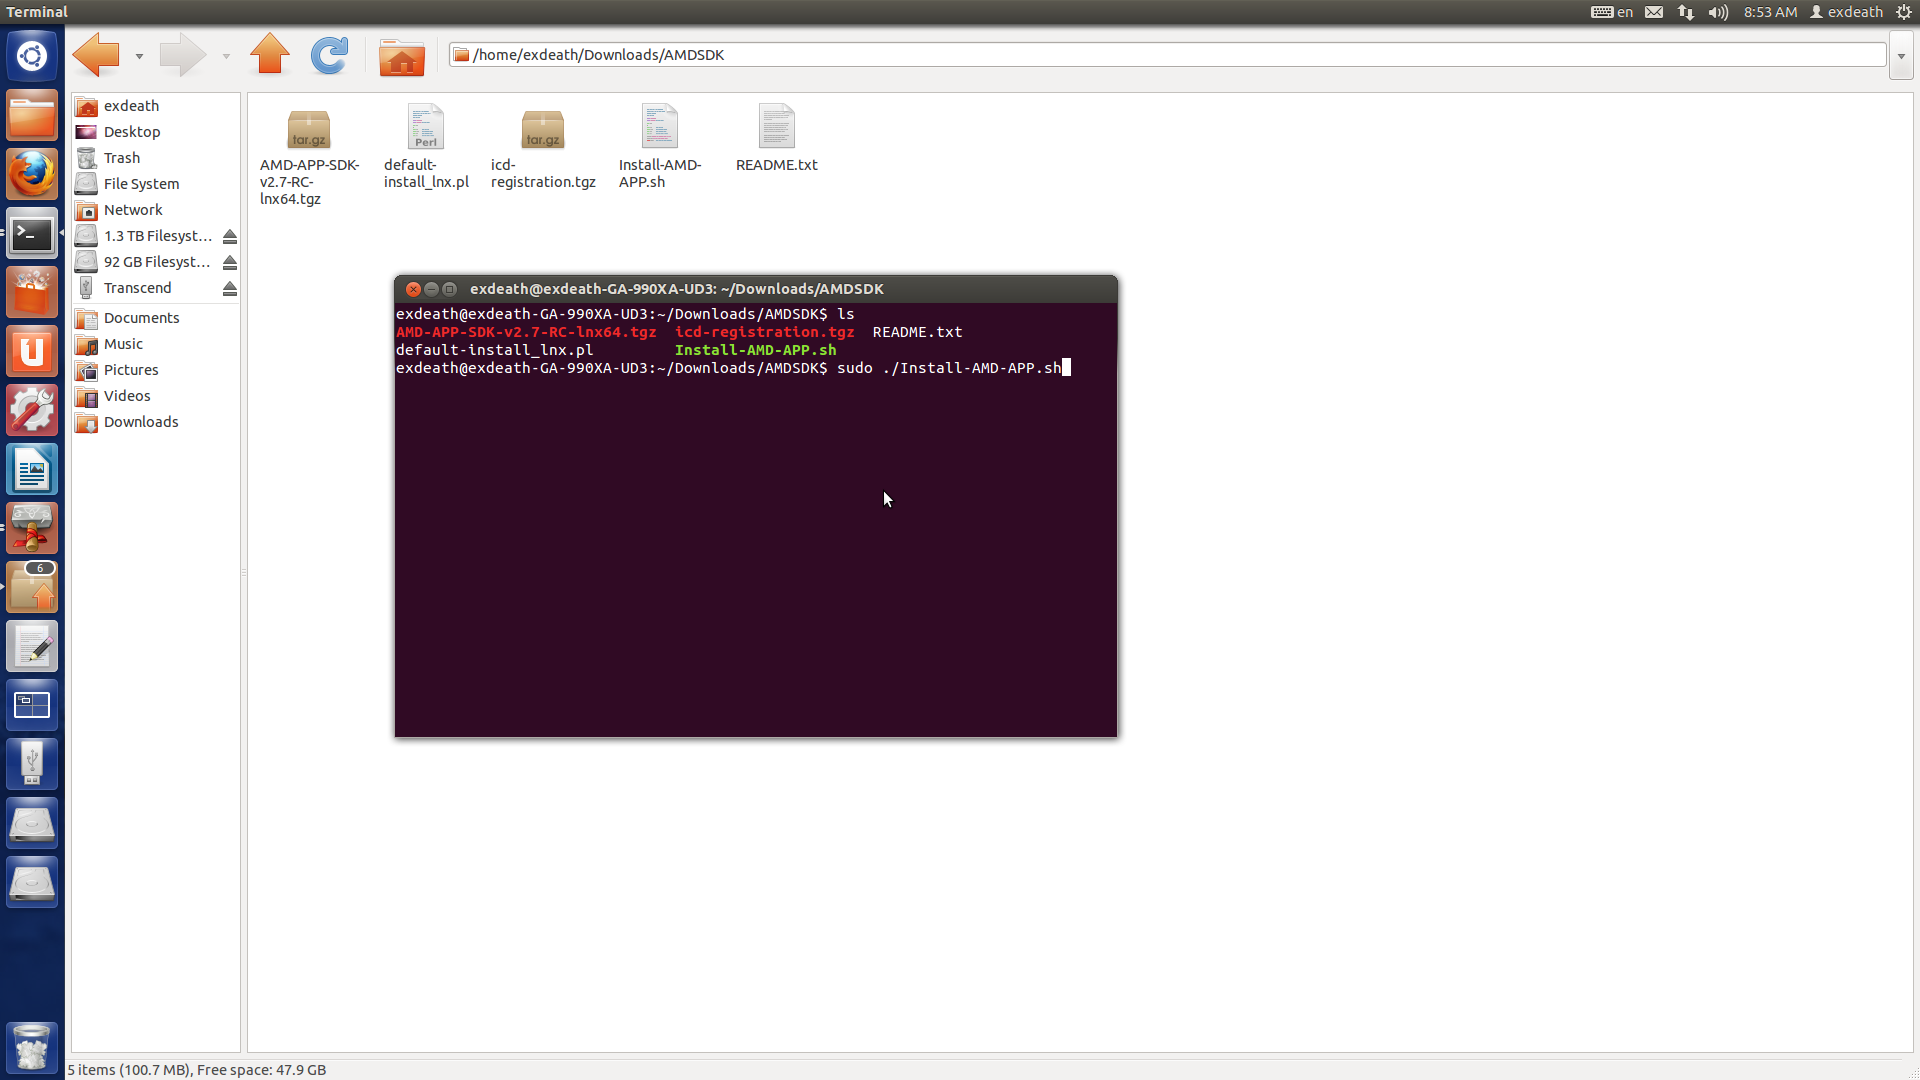Click default-install_lnx.pl in terminal output
The height and width of the screenshot is (1080, 1920).
coord(494,350)
